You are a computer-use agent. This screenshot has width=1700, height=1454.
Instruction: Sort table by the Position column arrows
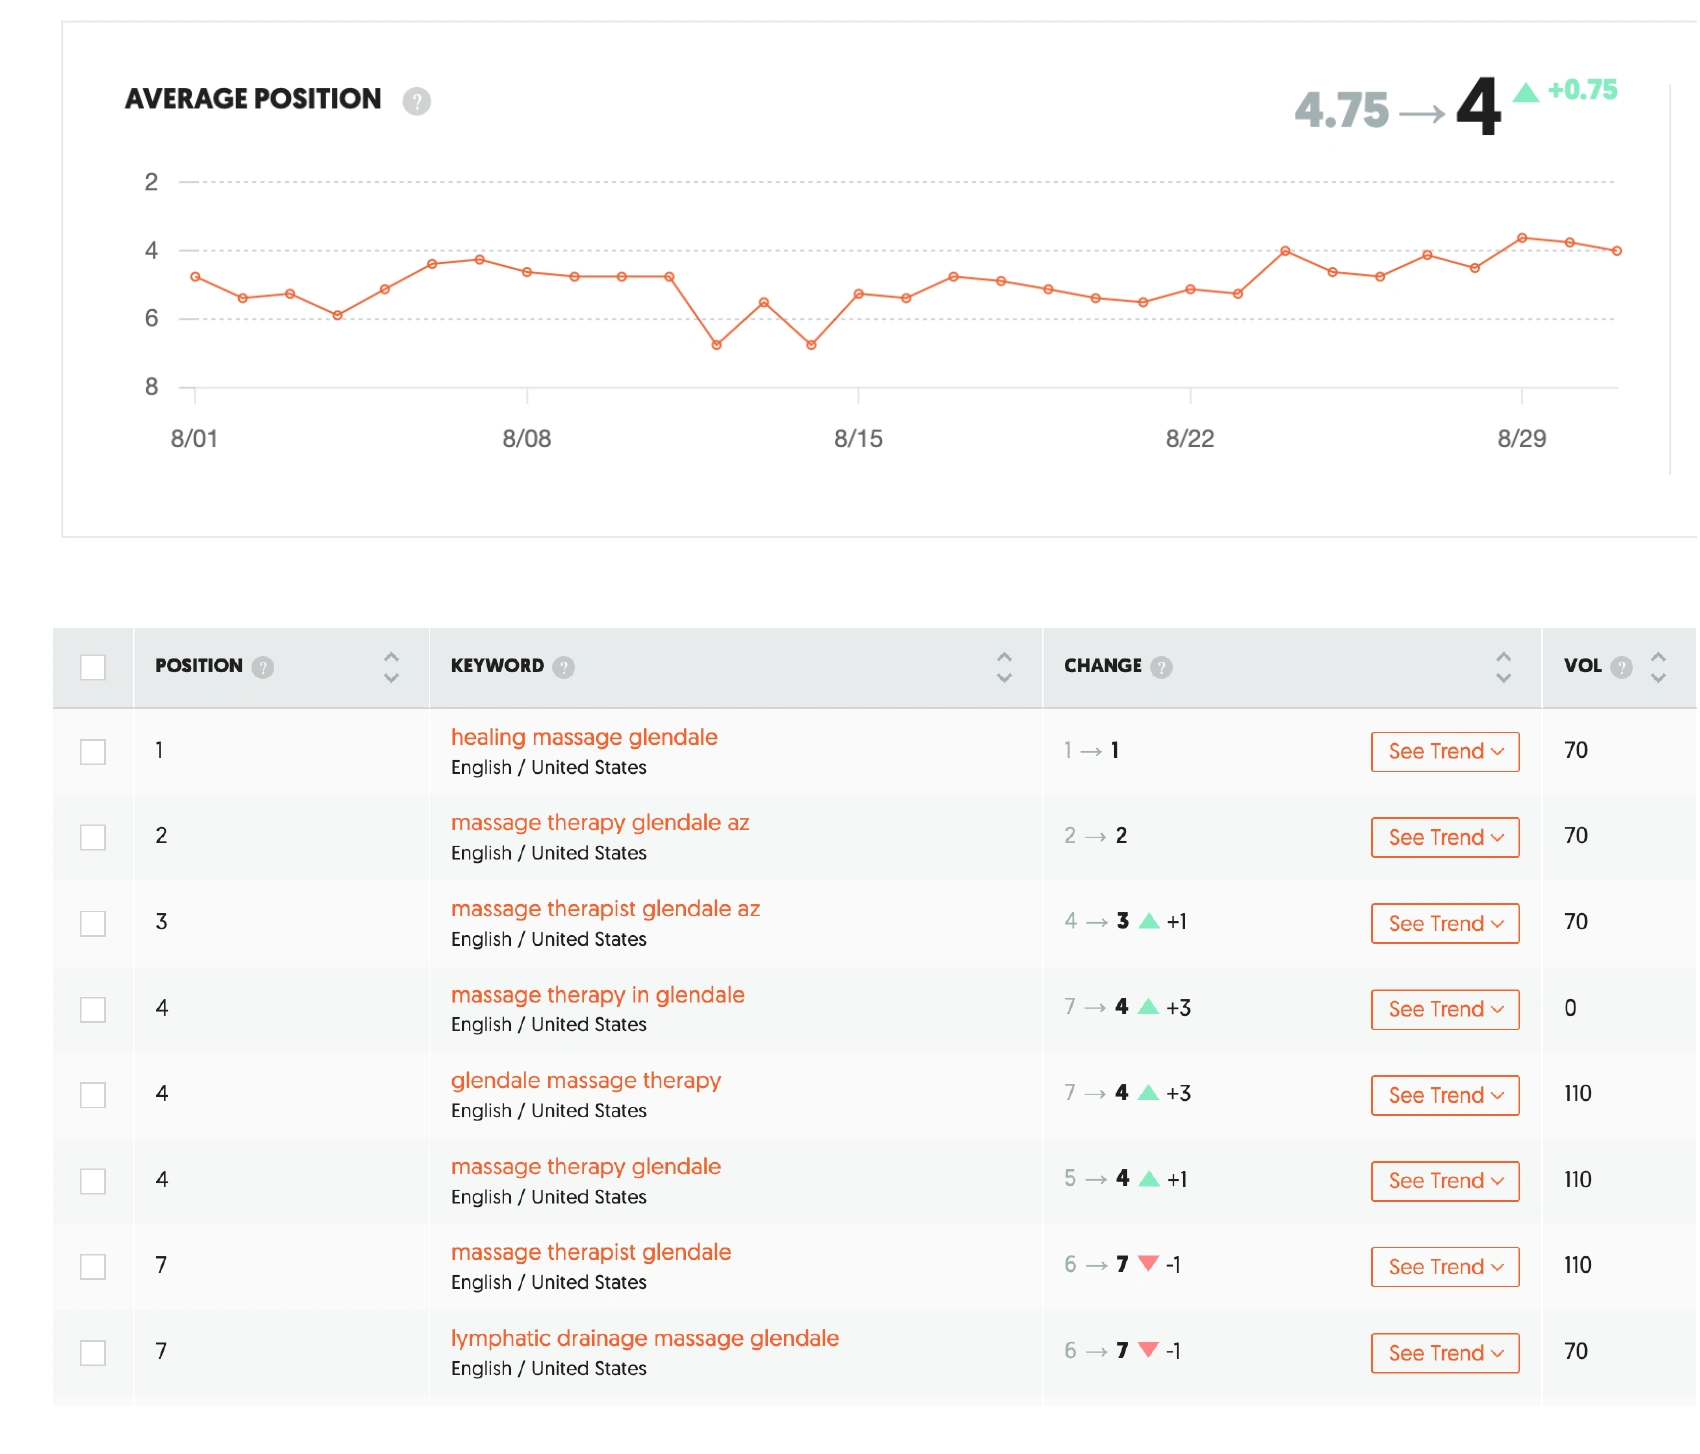(391, 667)
